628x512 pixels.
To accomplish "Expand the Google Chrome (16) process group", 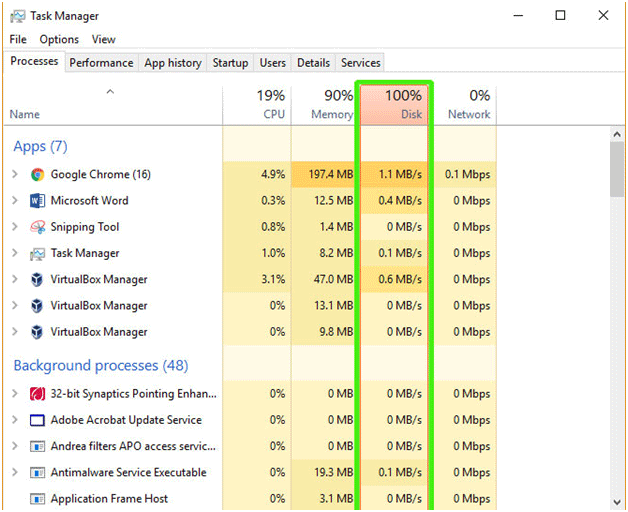I will click(15, 174).
